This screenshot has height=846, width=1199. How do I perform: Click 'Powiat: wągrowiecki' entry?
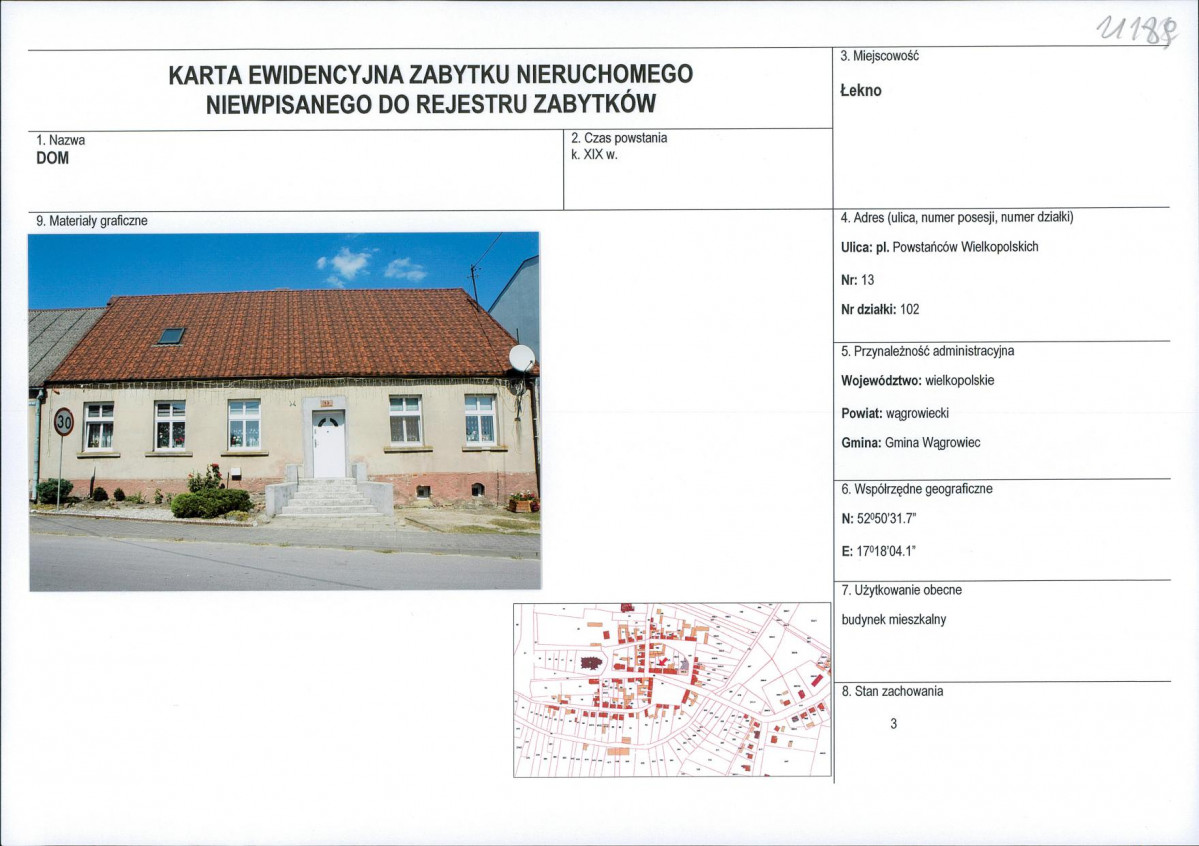tap(895, 413)
